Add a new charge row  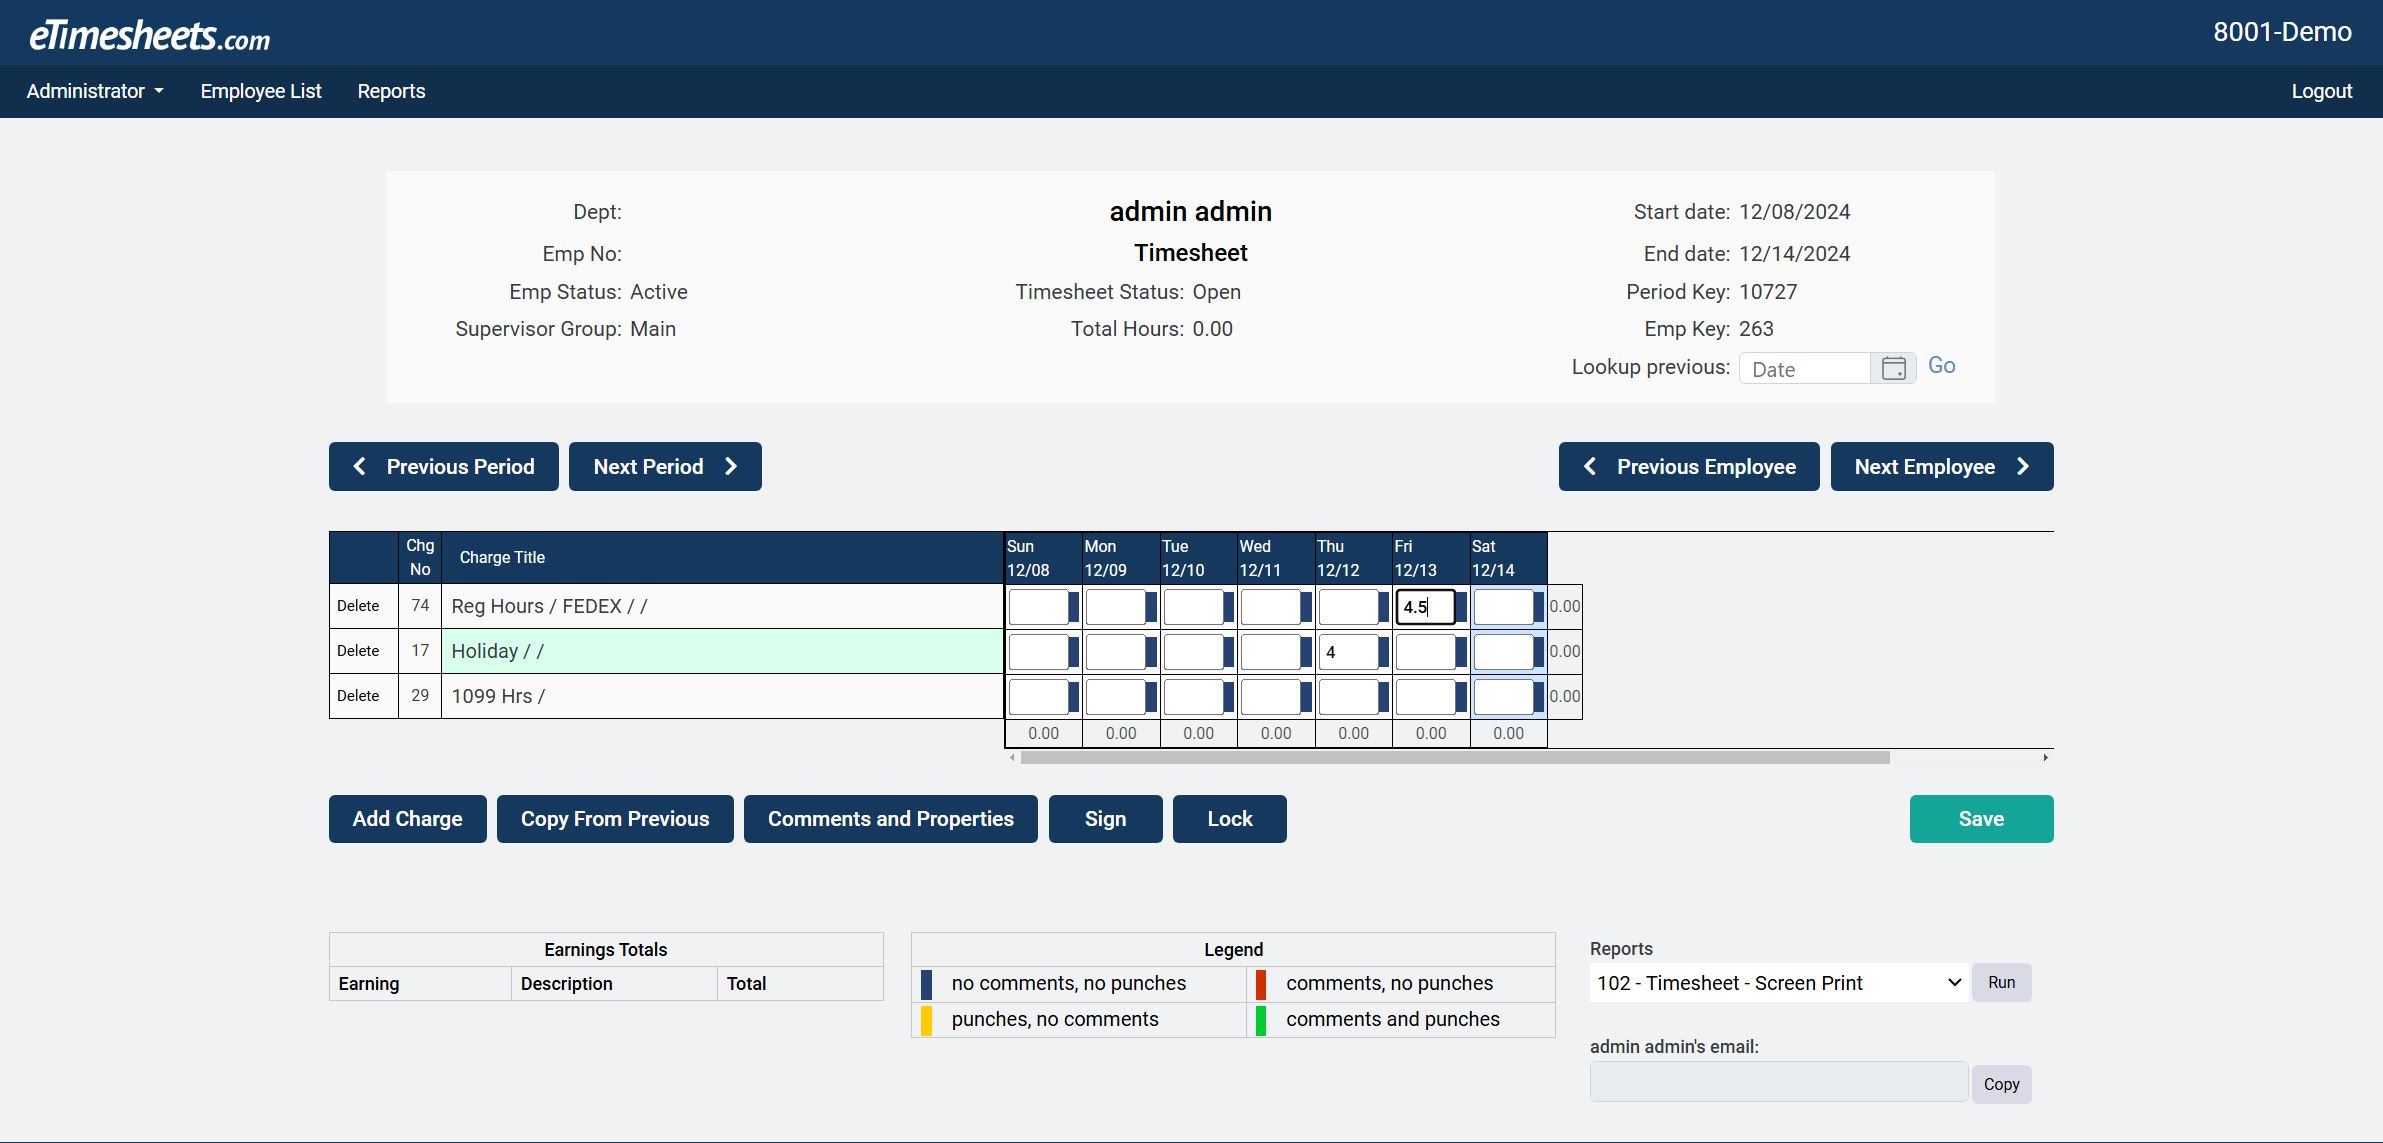point(407,818)
